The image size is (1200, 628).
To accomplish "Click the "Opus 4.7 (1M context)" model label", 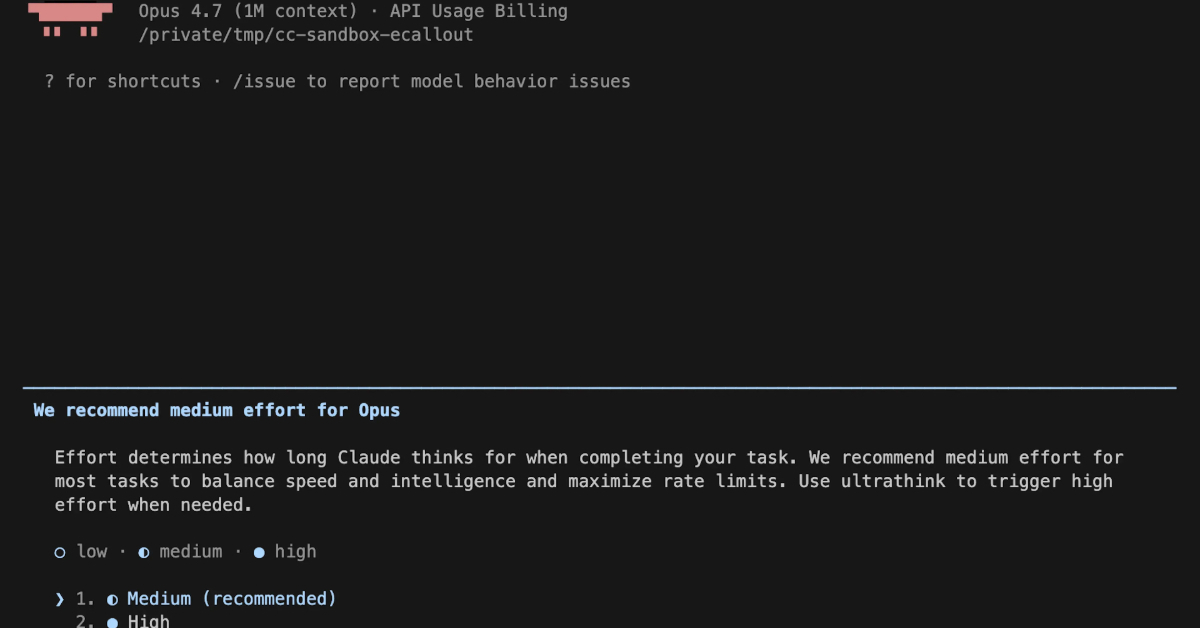I will (x=249, y=12).
